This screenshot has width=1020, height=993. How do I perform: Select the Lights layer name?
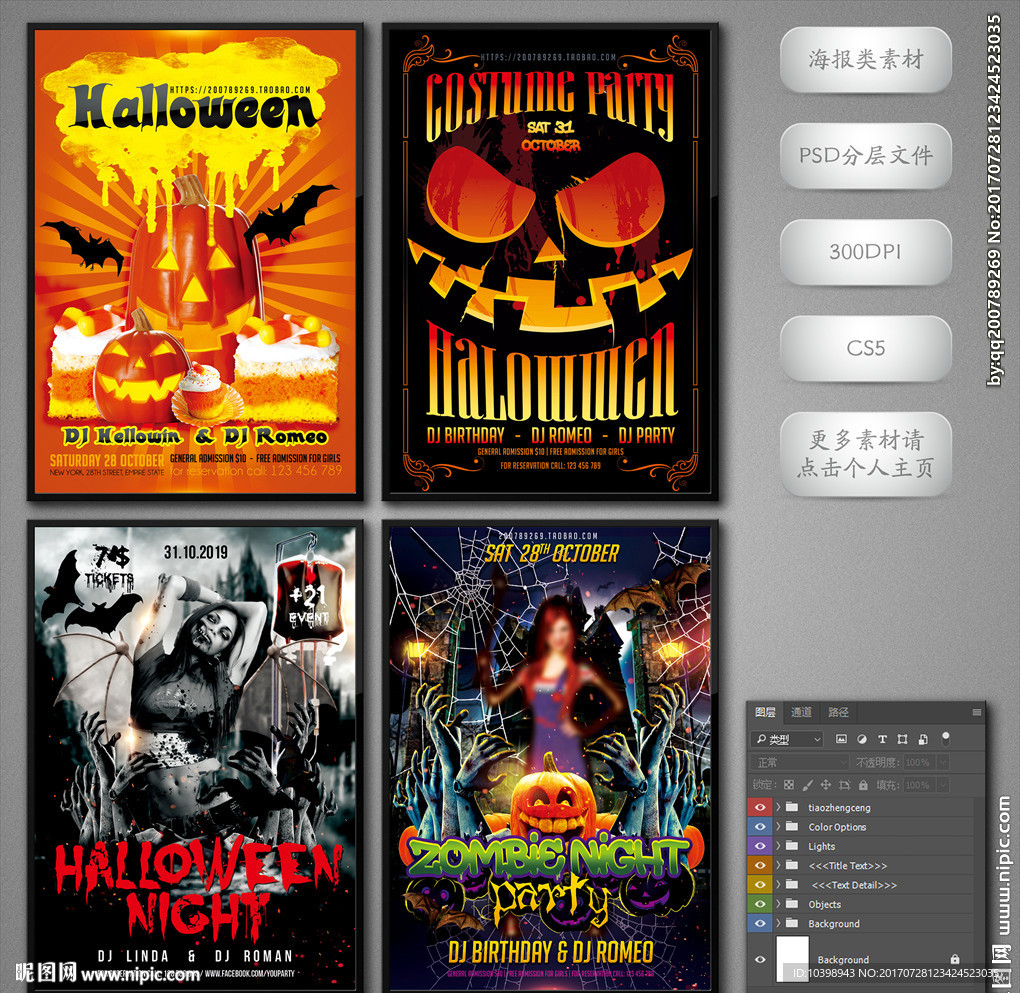pos(822,847)
